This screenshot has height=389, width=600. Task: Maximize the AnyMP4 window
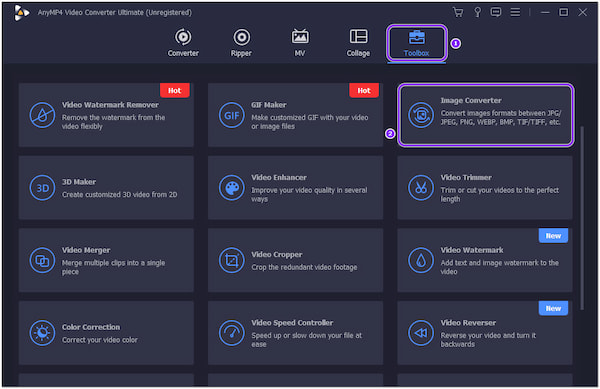click(x=564, y=12)
